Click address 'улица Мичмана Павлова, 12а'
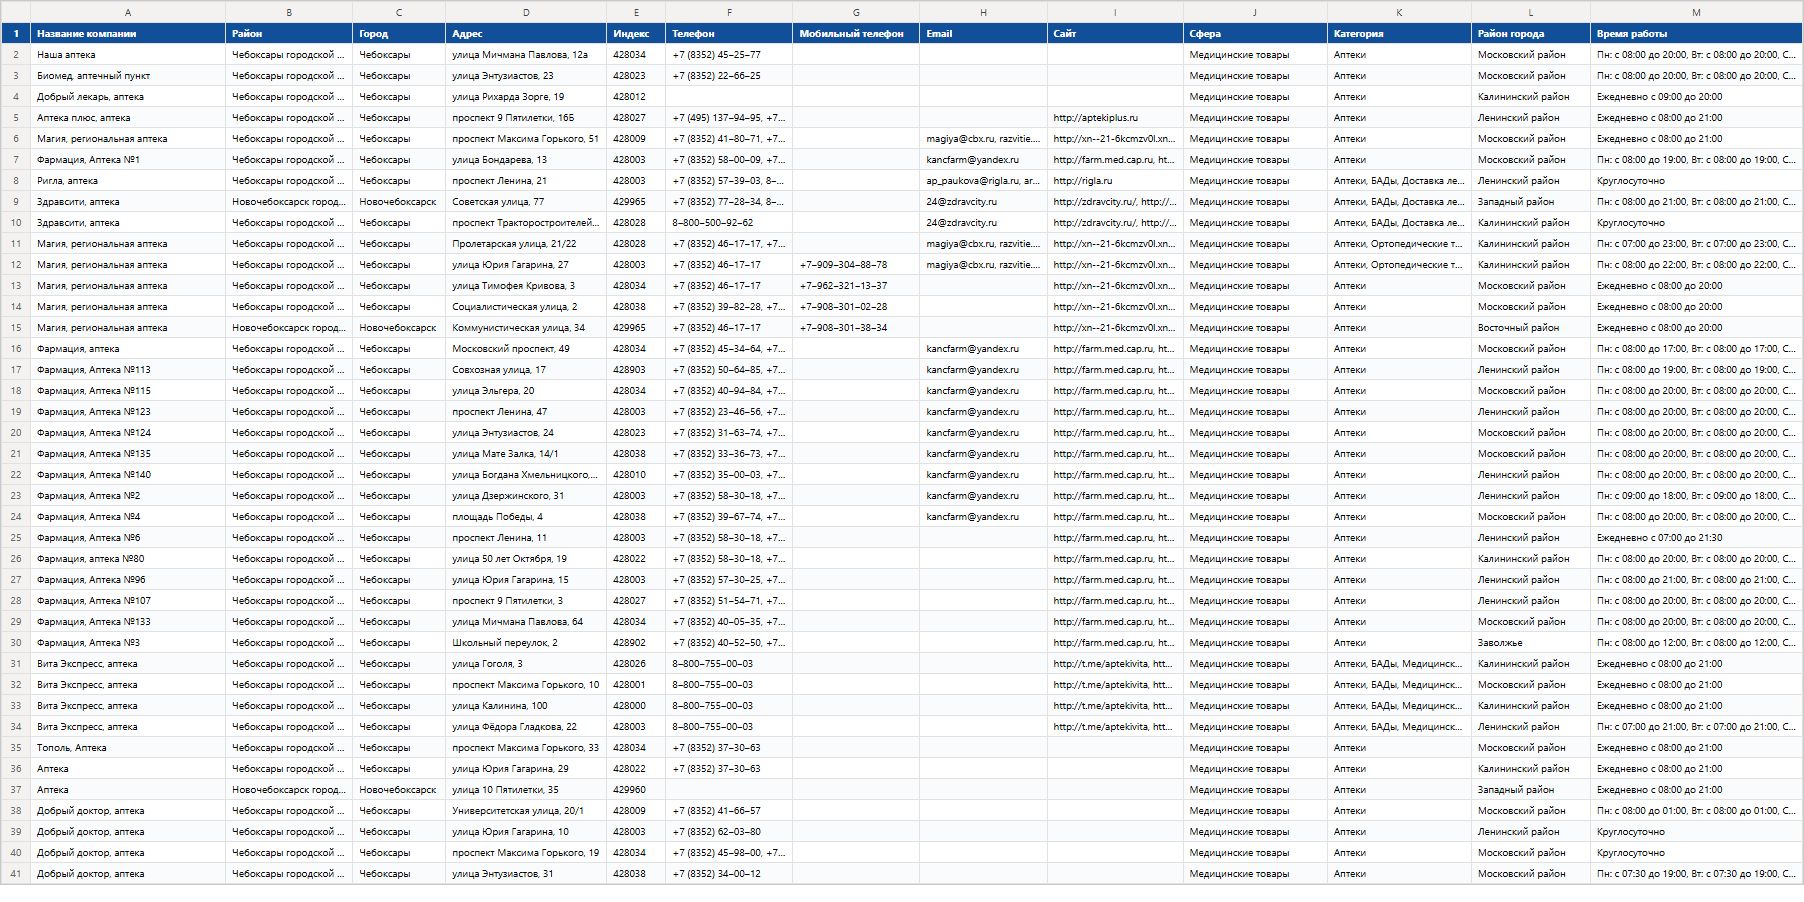Screen dimensions: 1804x902 pyautogui.click(x=526, y=54)
